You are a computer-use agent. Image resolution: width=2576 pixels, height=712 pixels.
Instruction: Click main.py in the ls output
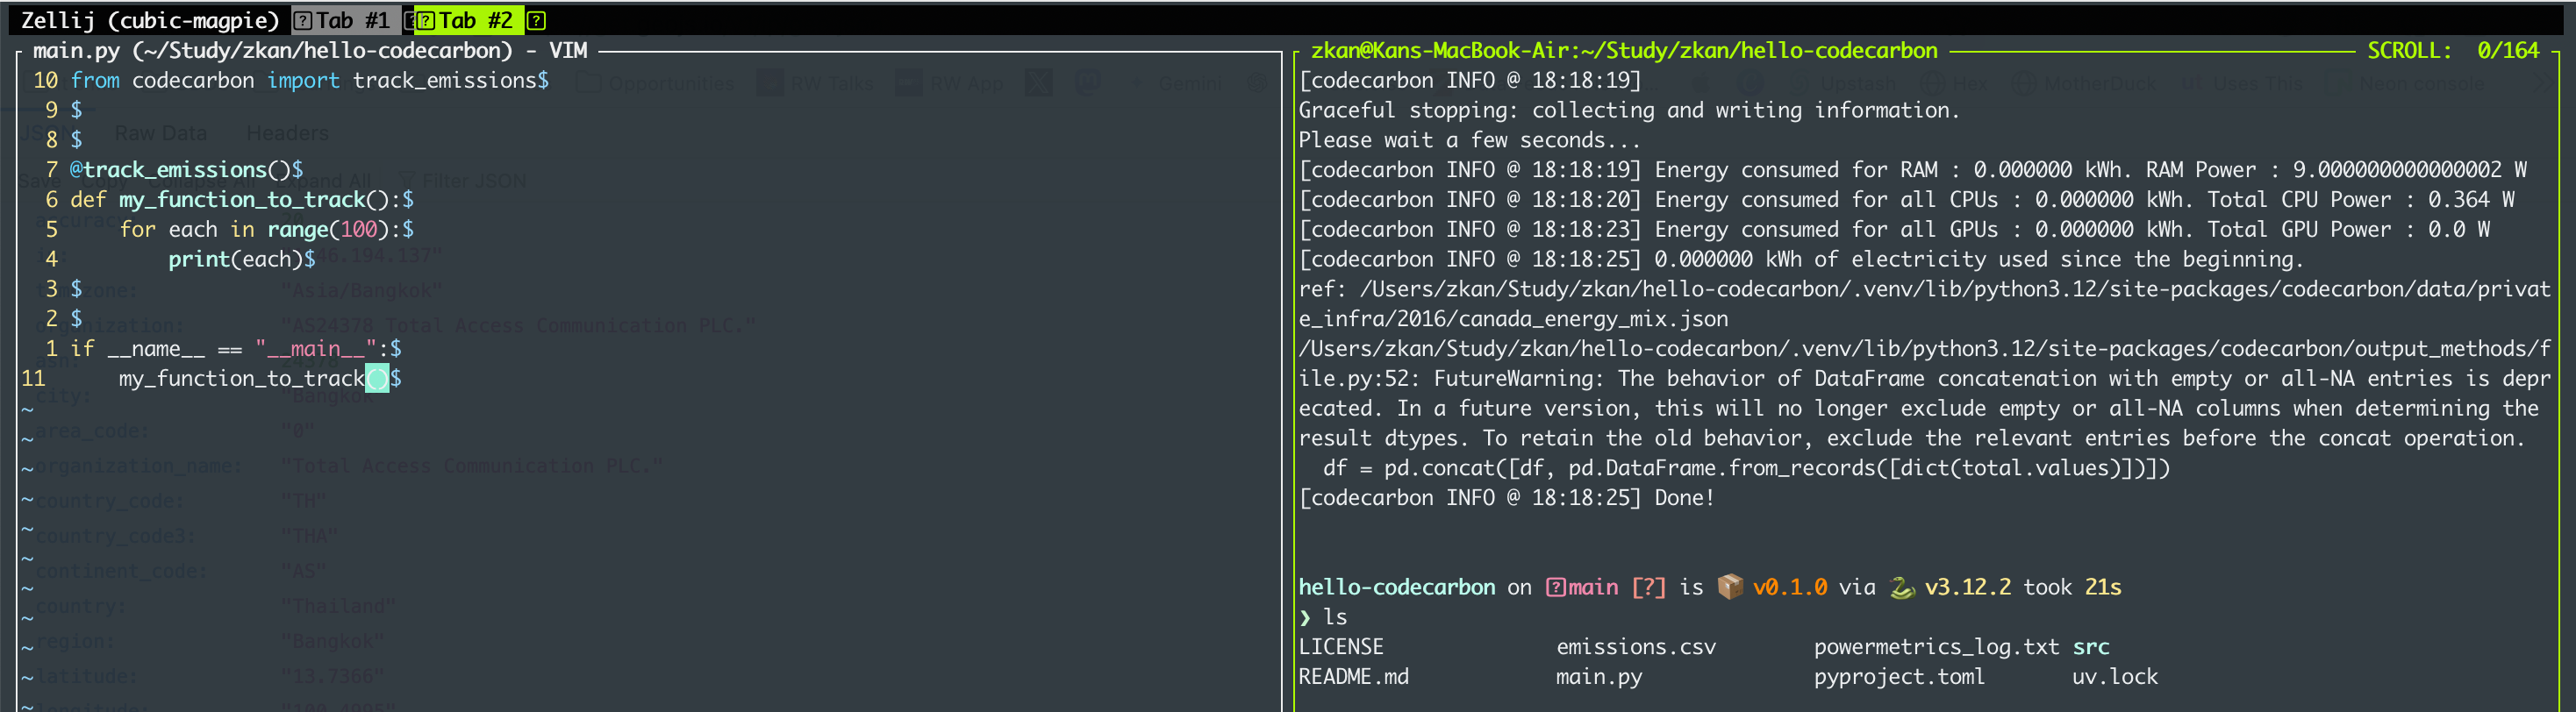pos(1599,677)
